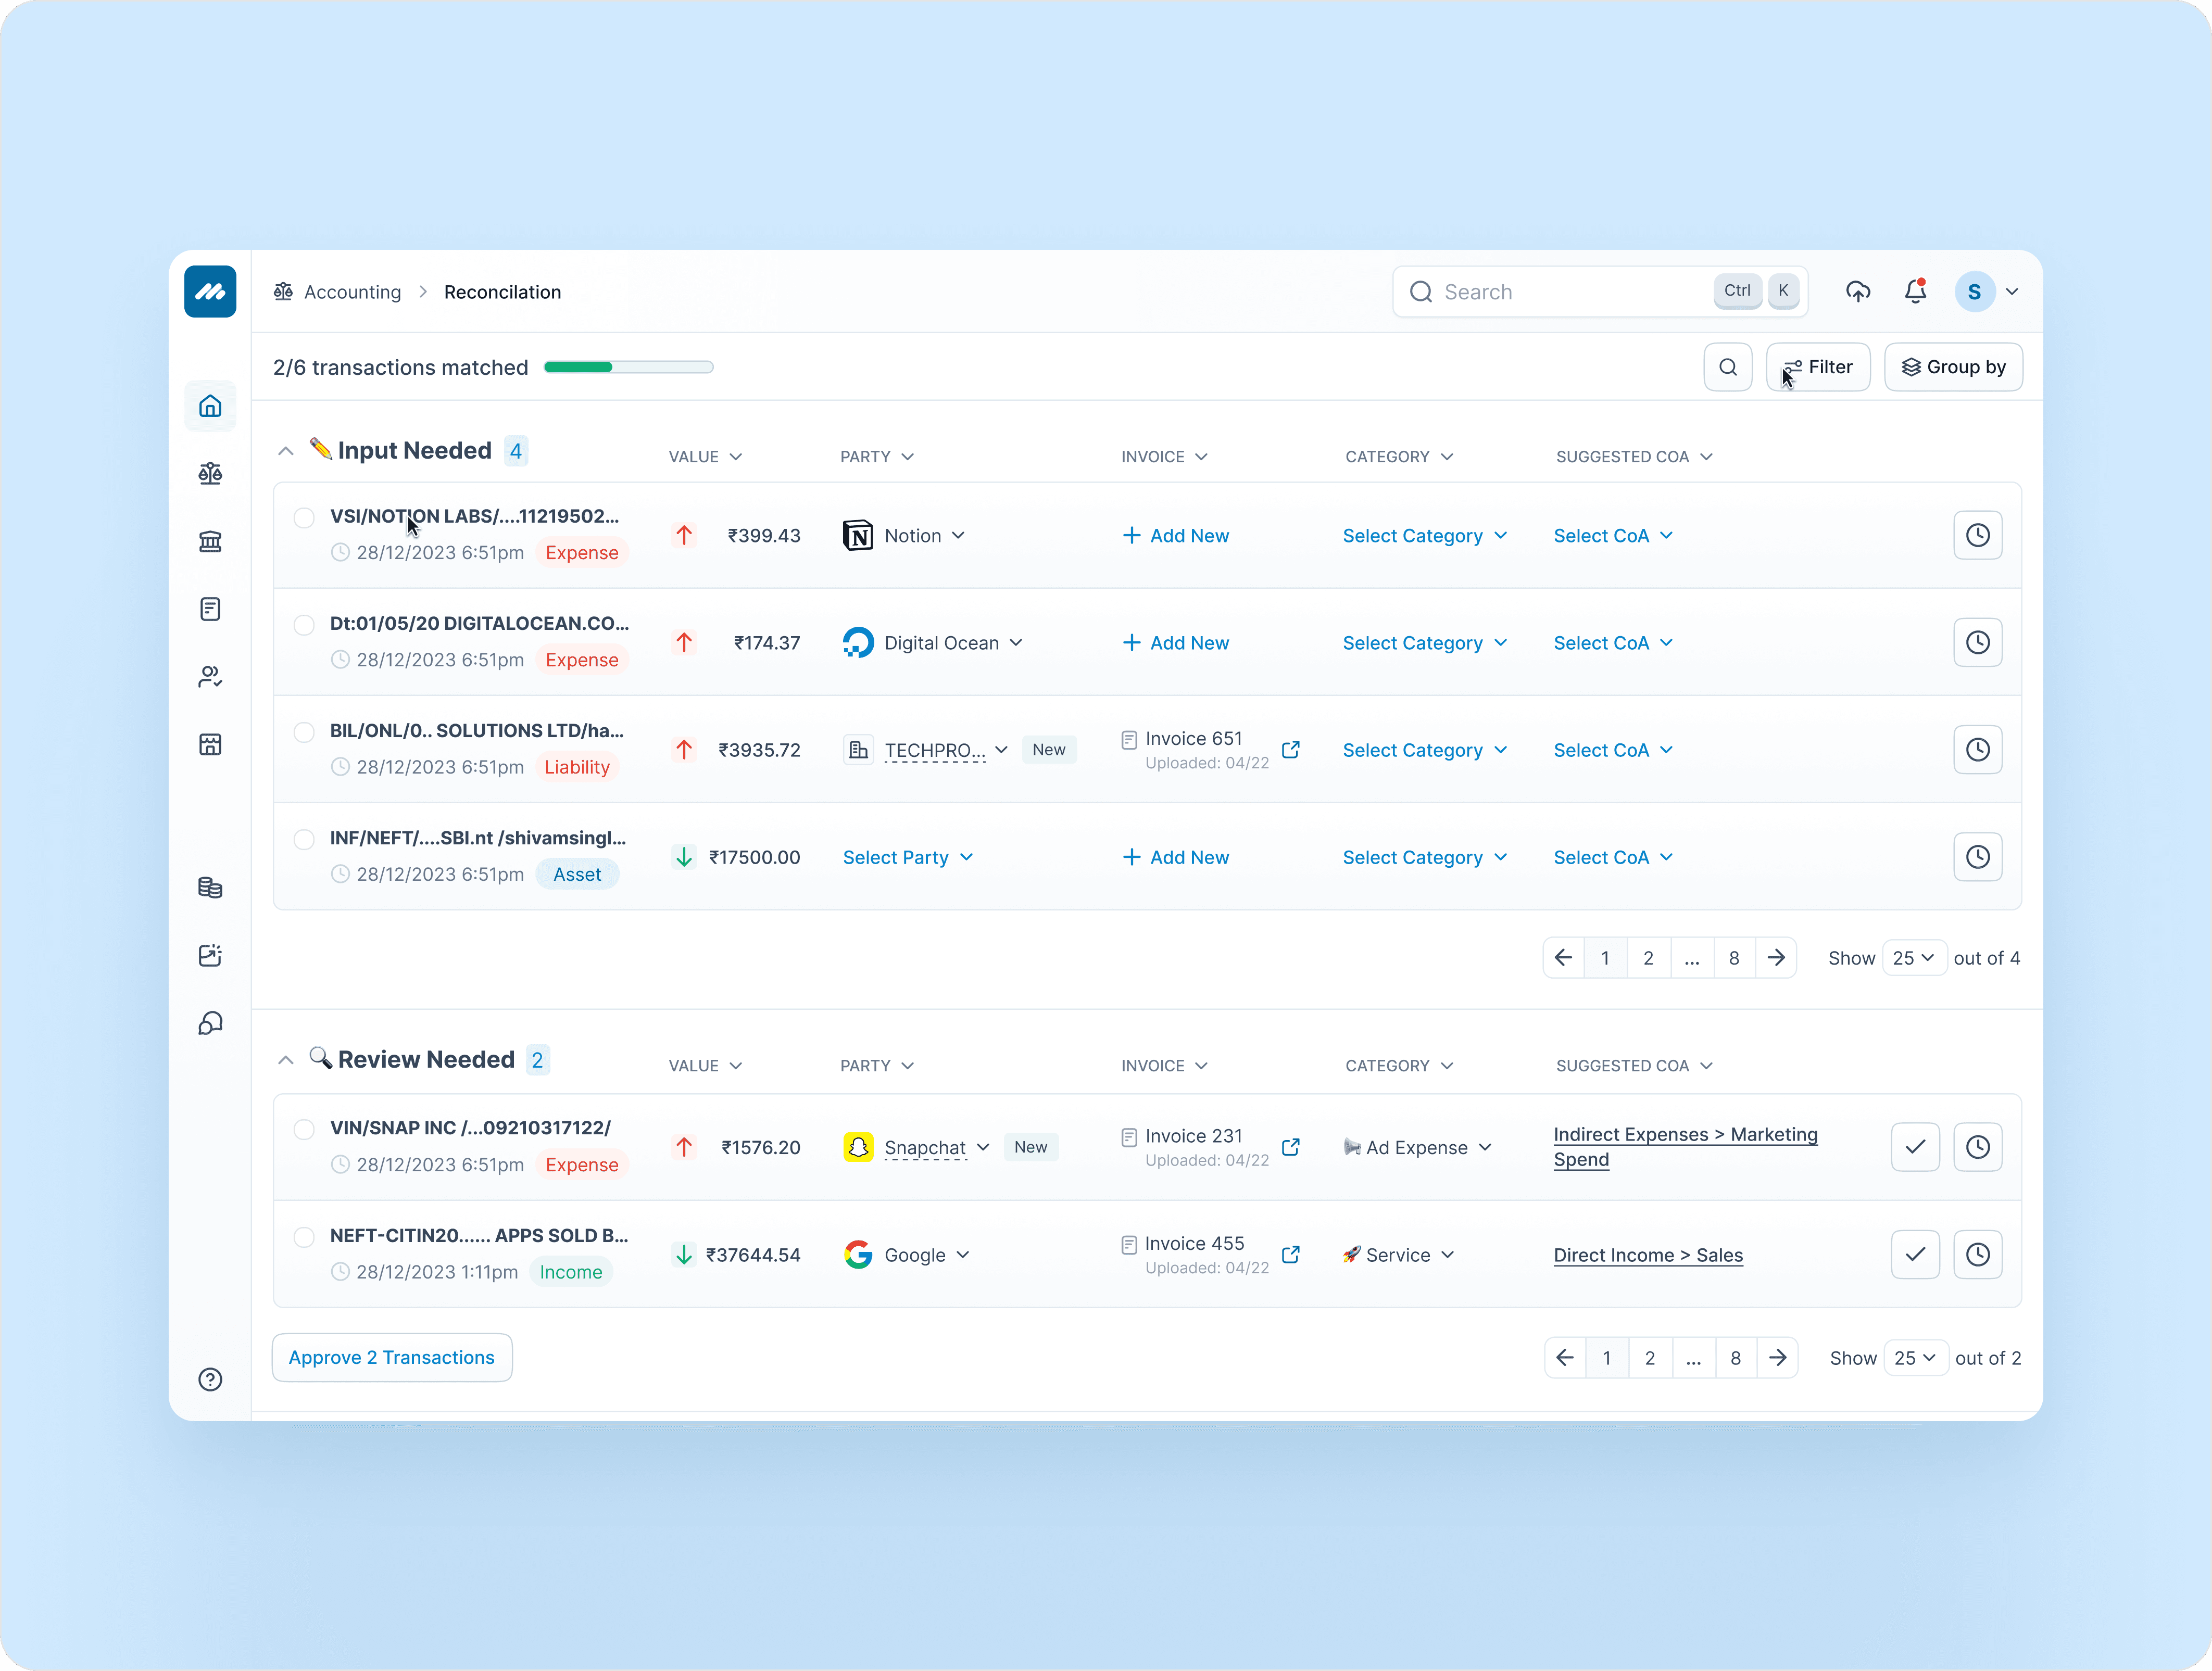Click the magnifier button beside Filter
This screenshot has width=2212, height=1671.
pos(1727,367)
